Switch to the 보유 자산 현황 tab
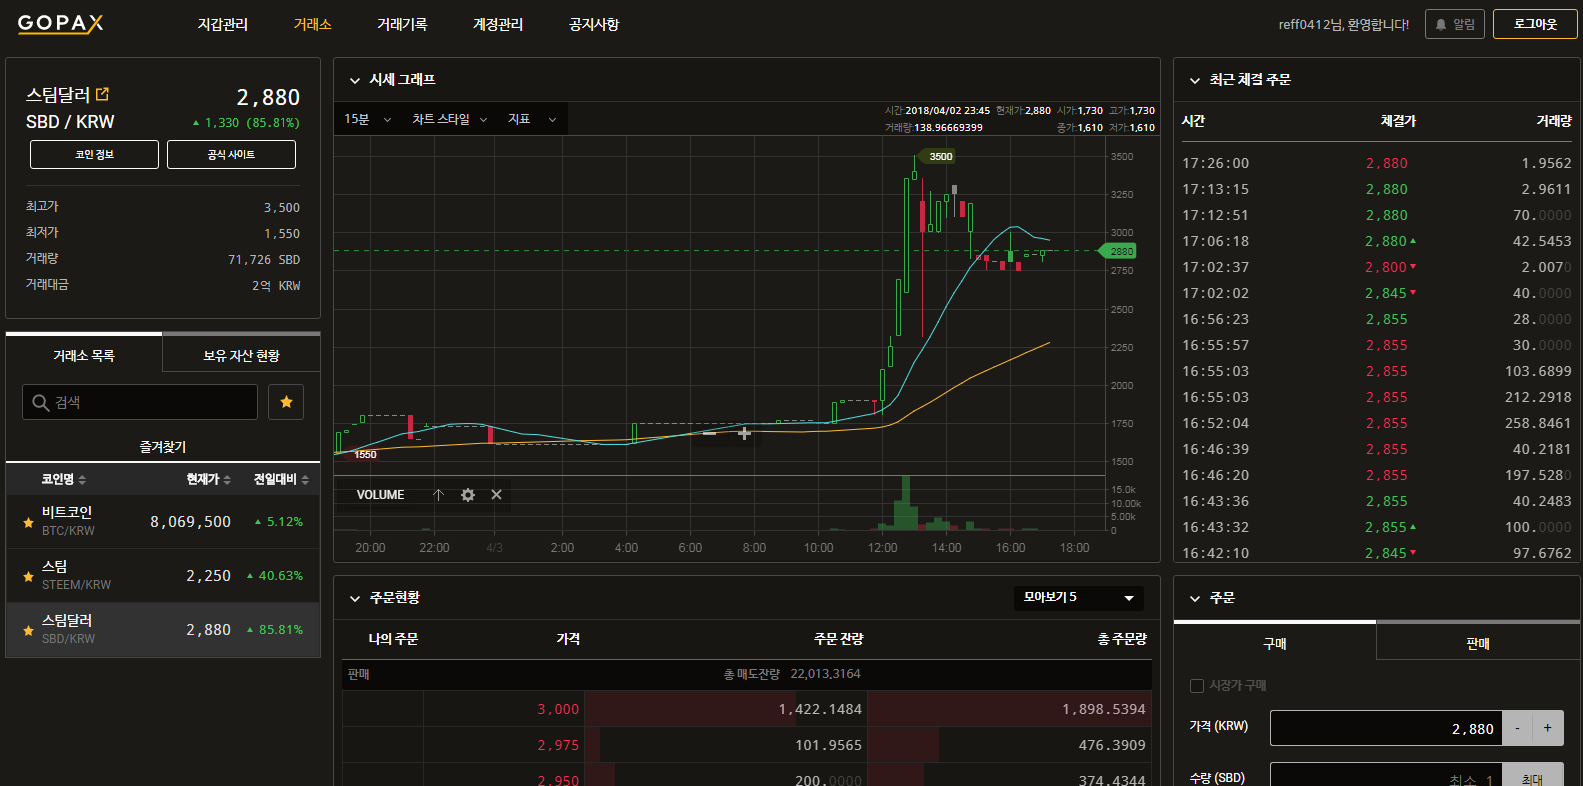The image size is (1583, 786). coord(241,355)
